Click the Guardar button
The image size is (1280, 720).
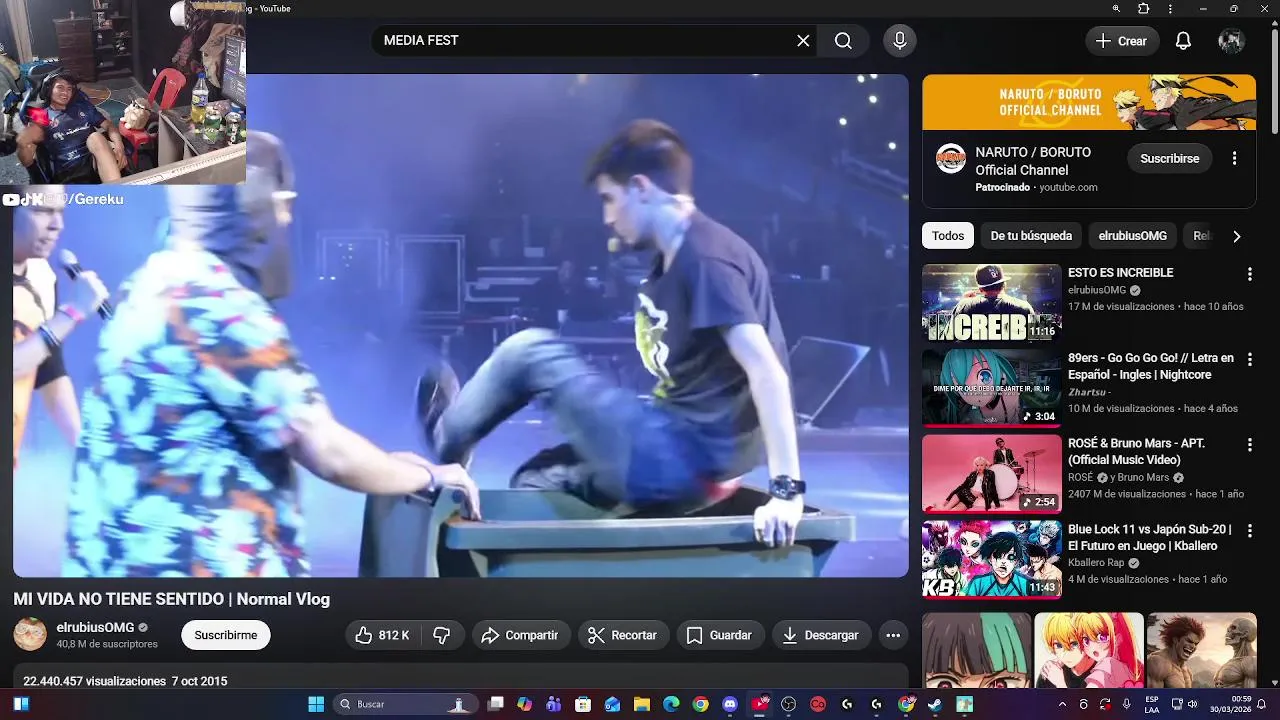(720, 635)
